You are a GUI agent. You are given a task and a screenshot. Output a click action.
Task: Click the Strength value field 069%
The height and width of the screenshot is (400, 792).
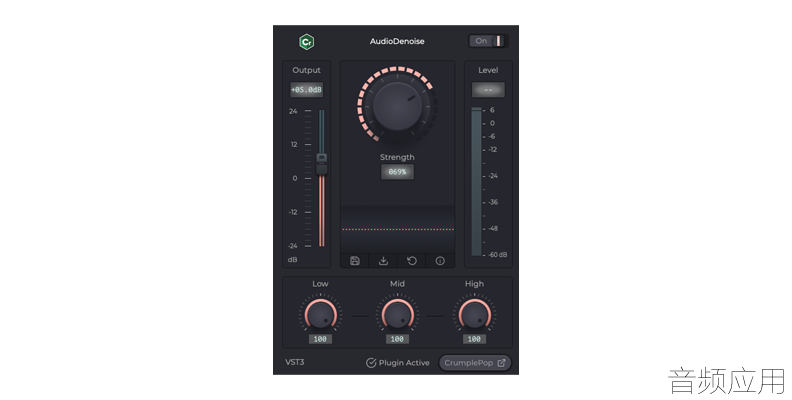coord(397,172)
